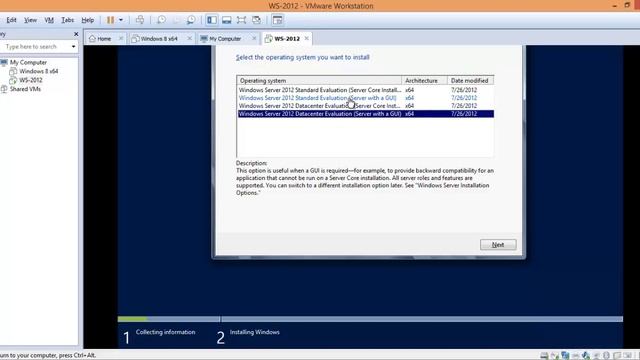640x360 pixels.
Task: Click the 'Operating system' column header
Action: pyautogui.click(x=319, y=80)
